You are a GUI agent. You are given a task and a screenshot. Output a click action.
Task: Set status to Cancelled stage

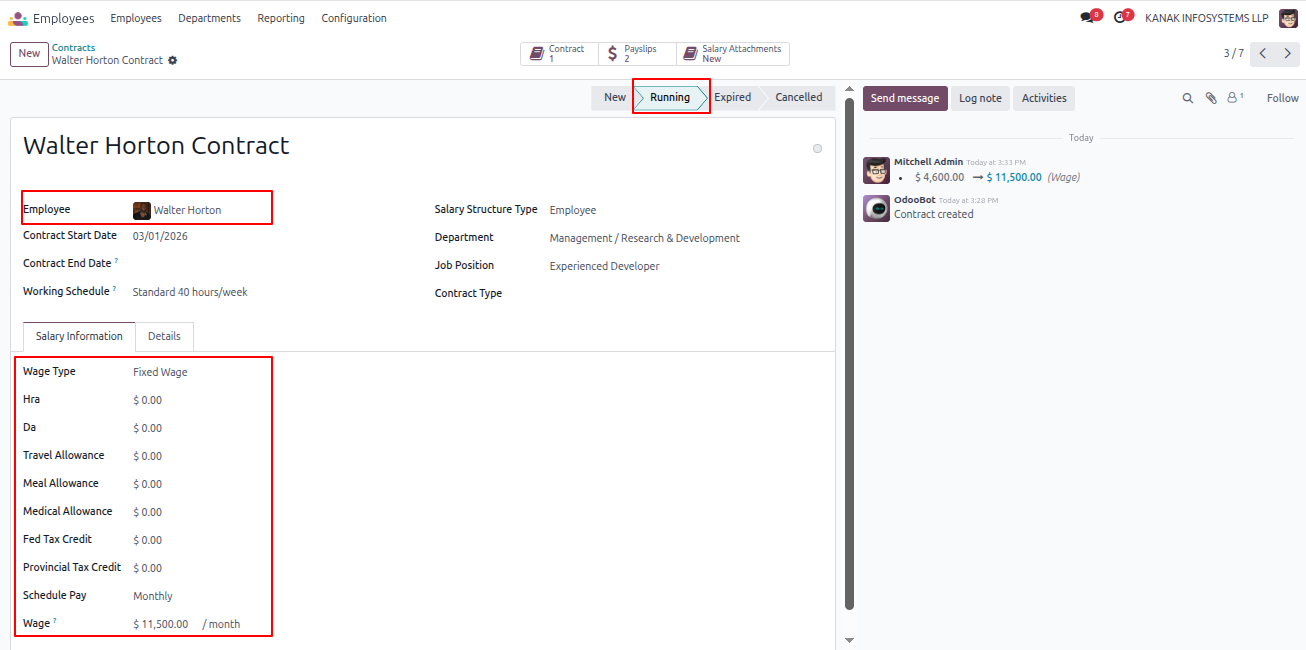(x=798, y=98)
